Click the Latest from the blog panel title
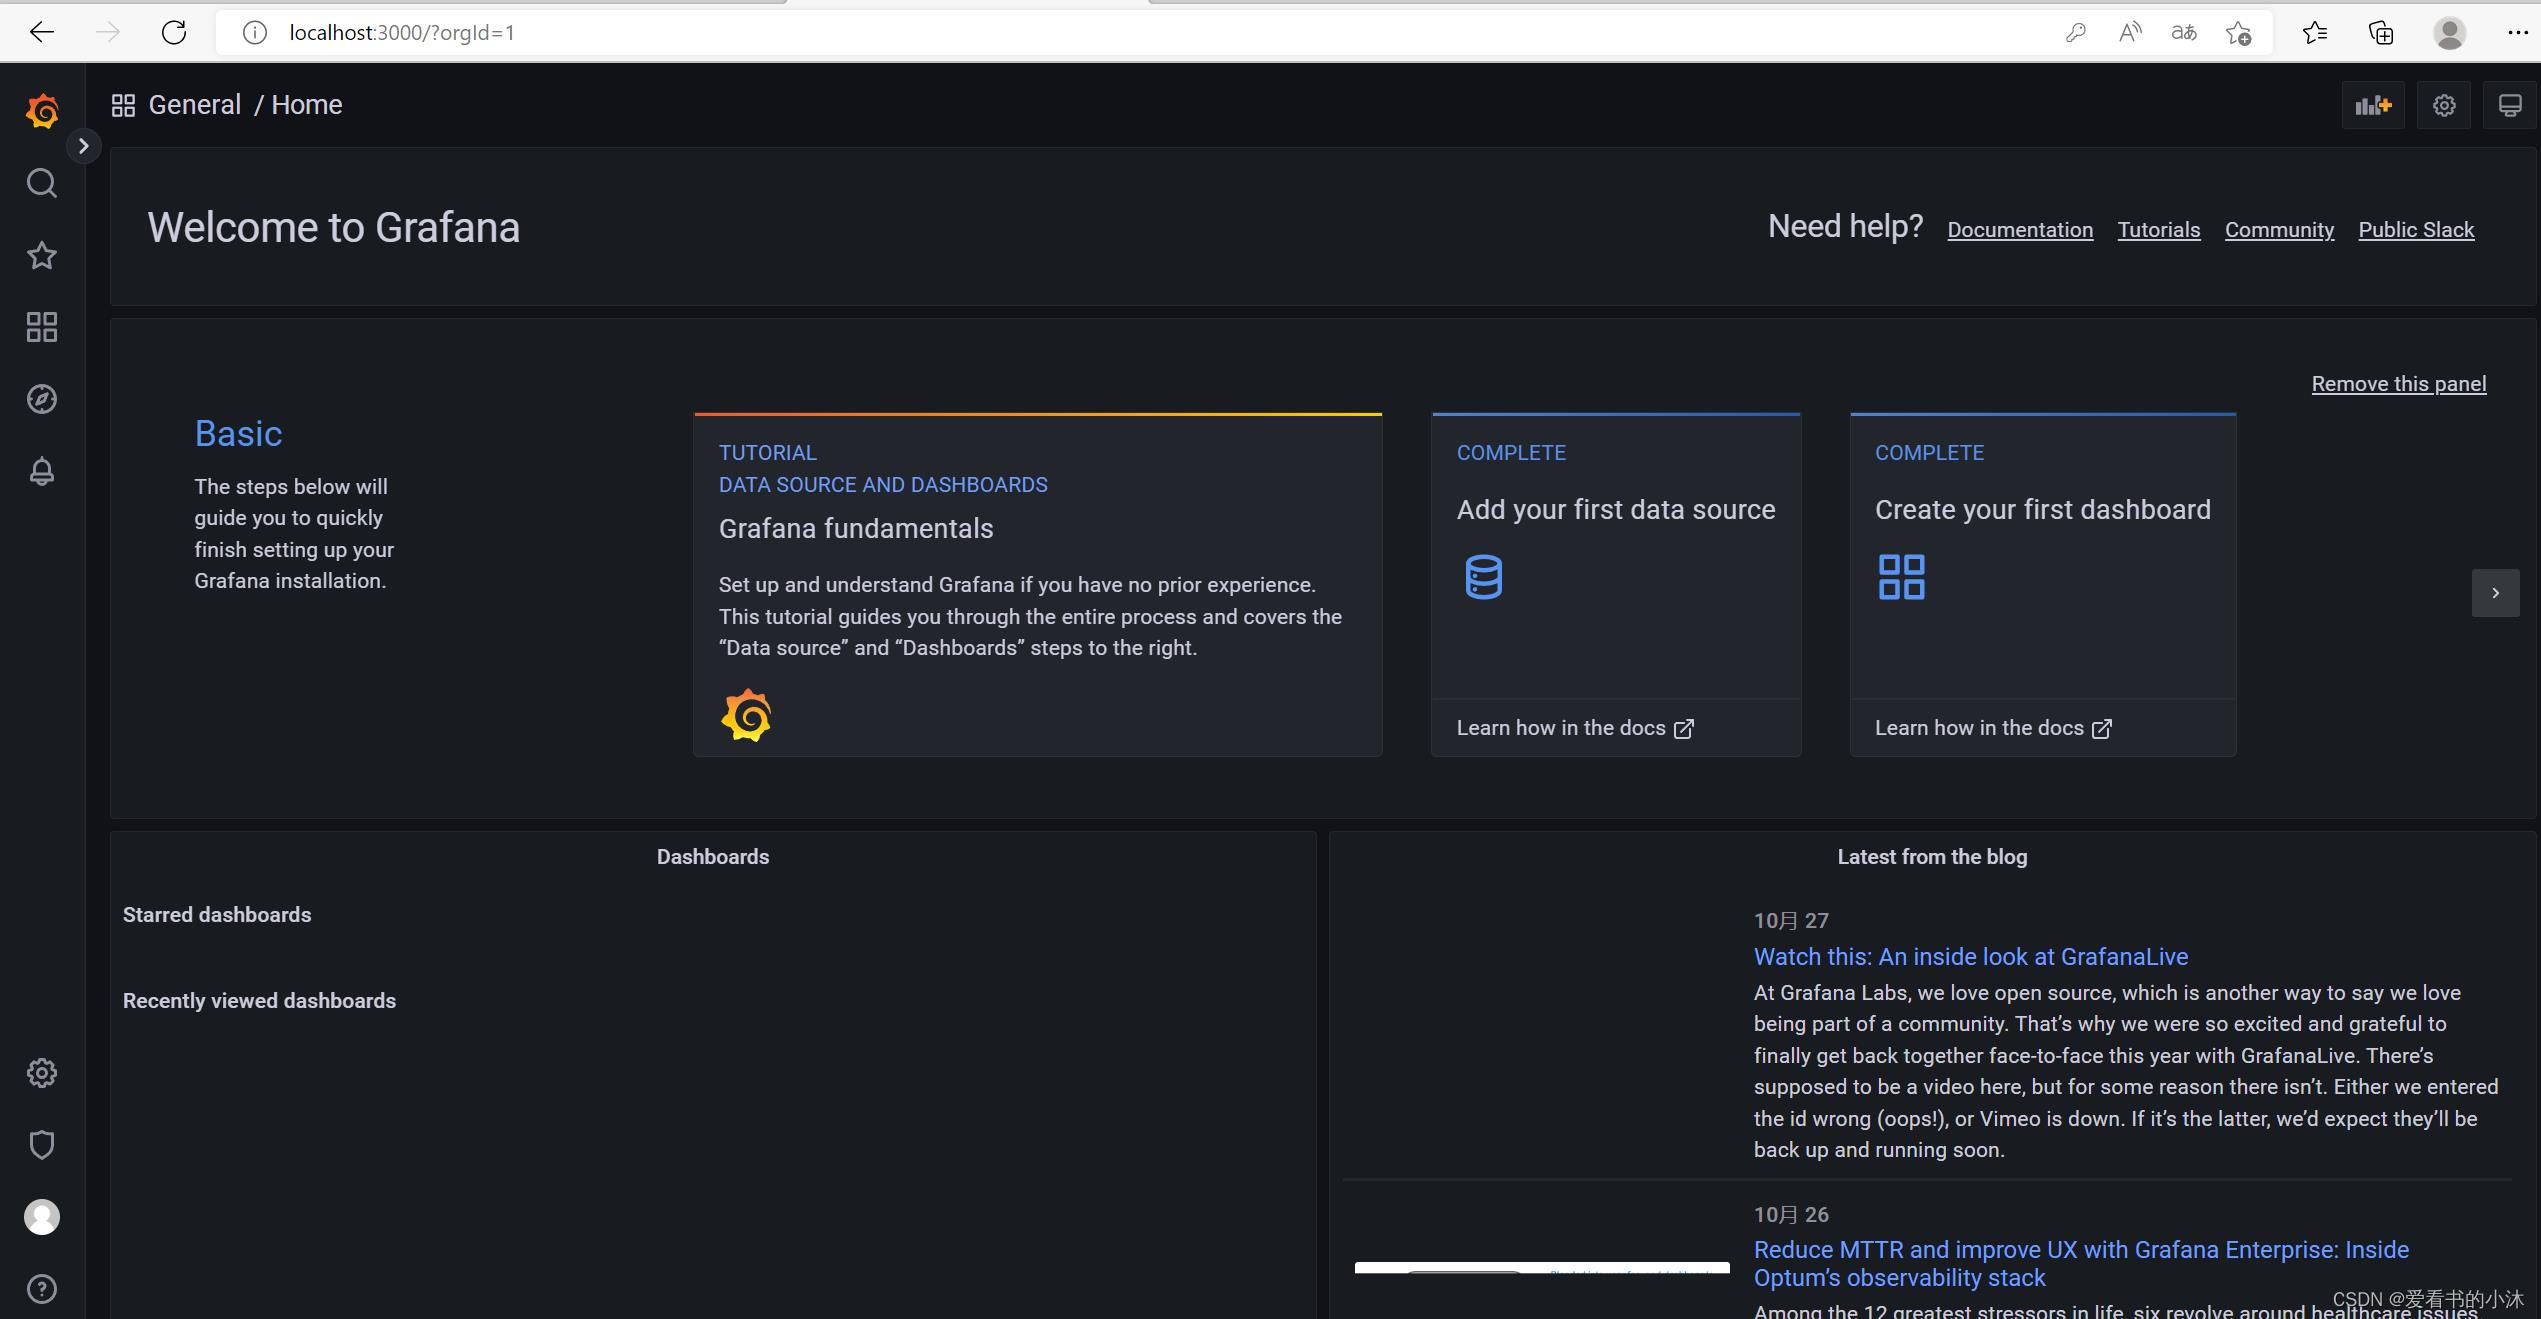 click(1932, 857)
